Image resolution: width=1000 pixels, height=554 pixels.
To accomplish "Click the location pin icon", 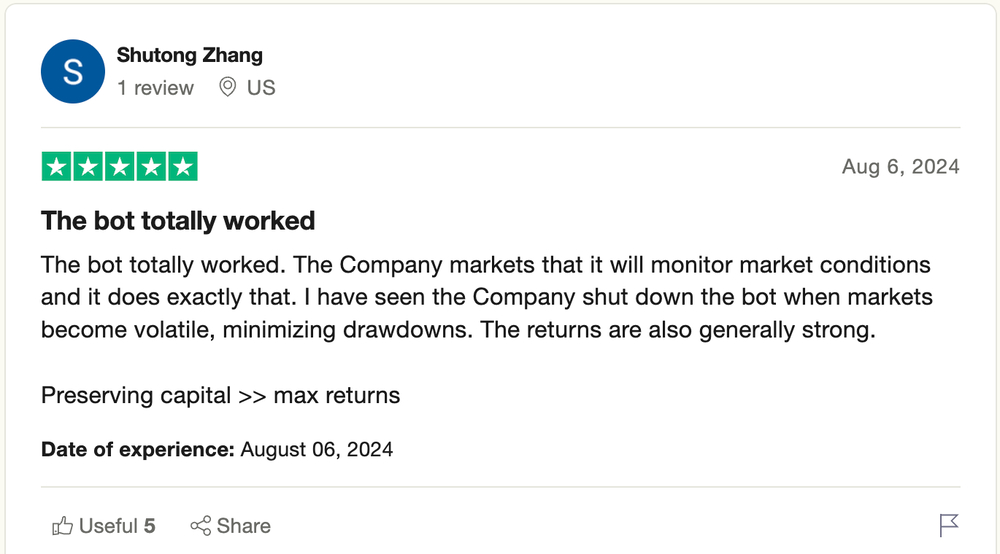I will 228,87.
